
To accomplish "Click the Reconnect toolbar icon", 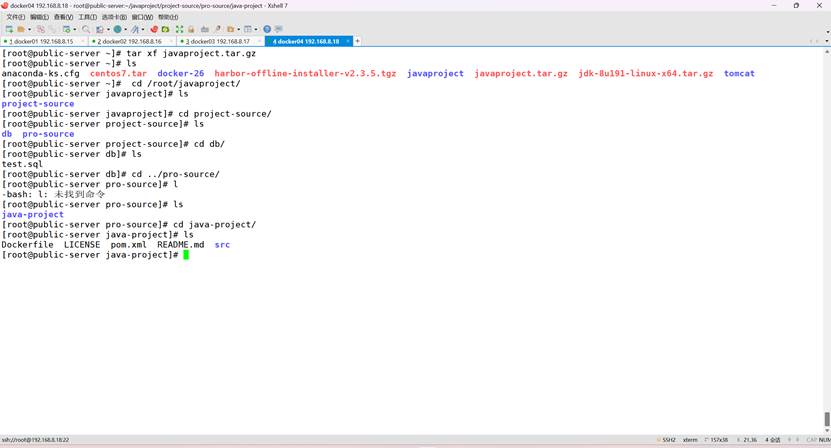I will [52, 29].
